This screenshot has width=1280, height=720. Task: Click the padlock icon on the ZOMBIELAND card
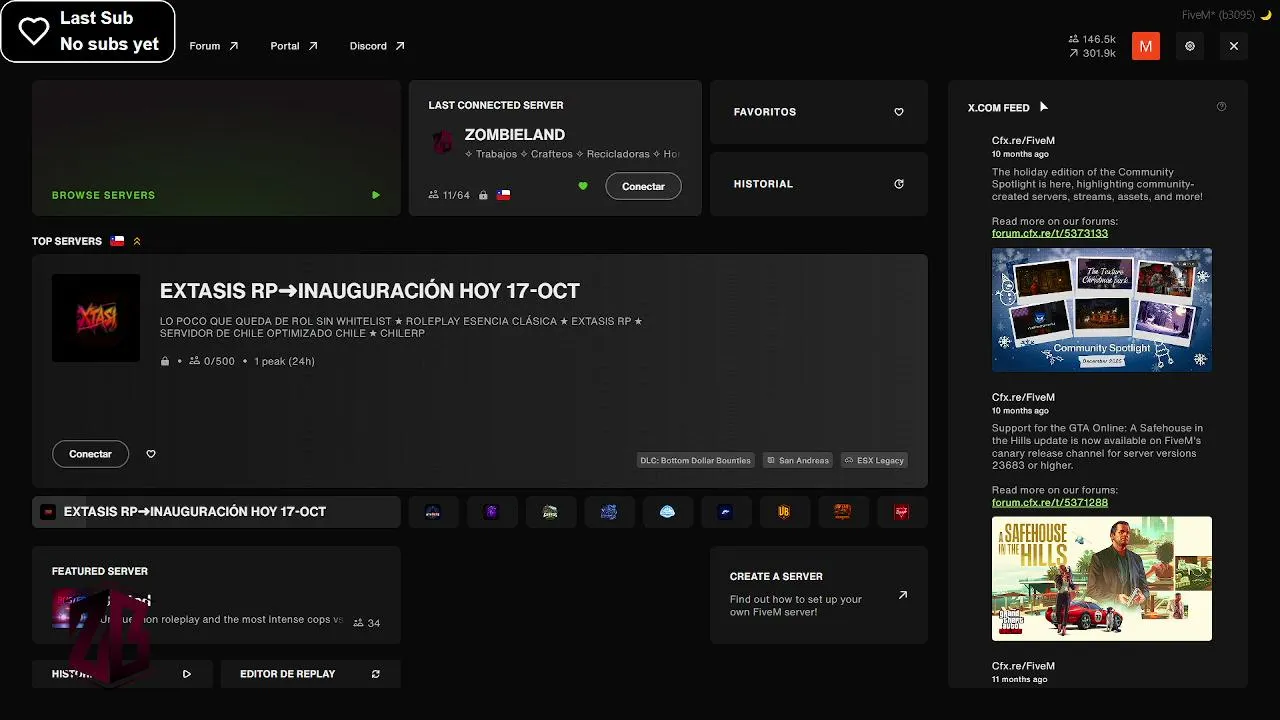click(x=483, y=195)
